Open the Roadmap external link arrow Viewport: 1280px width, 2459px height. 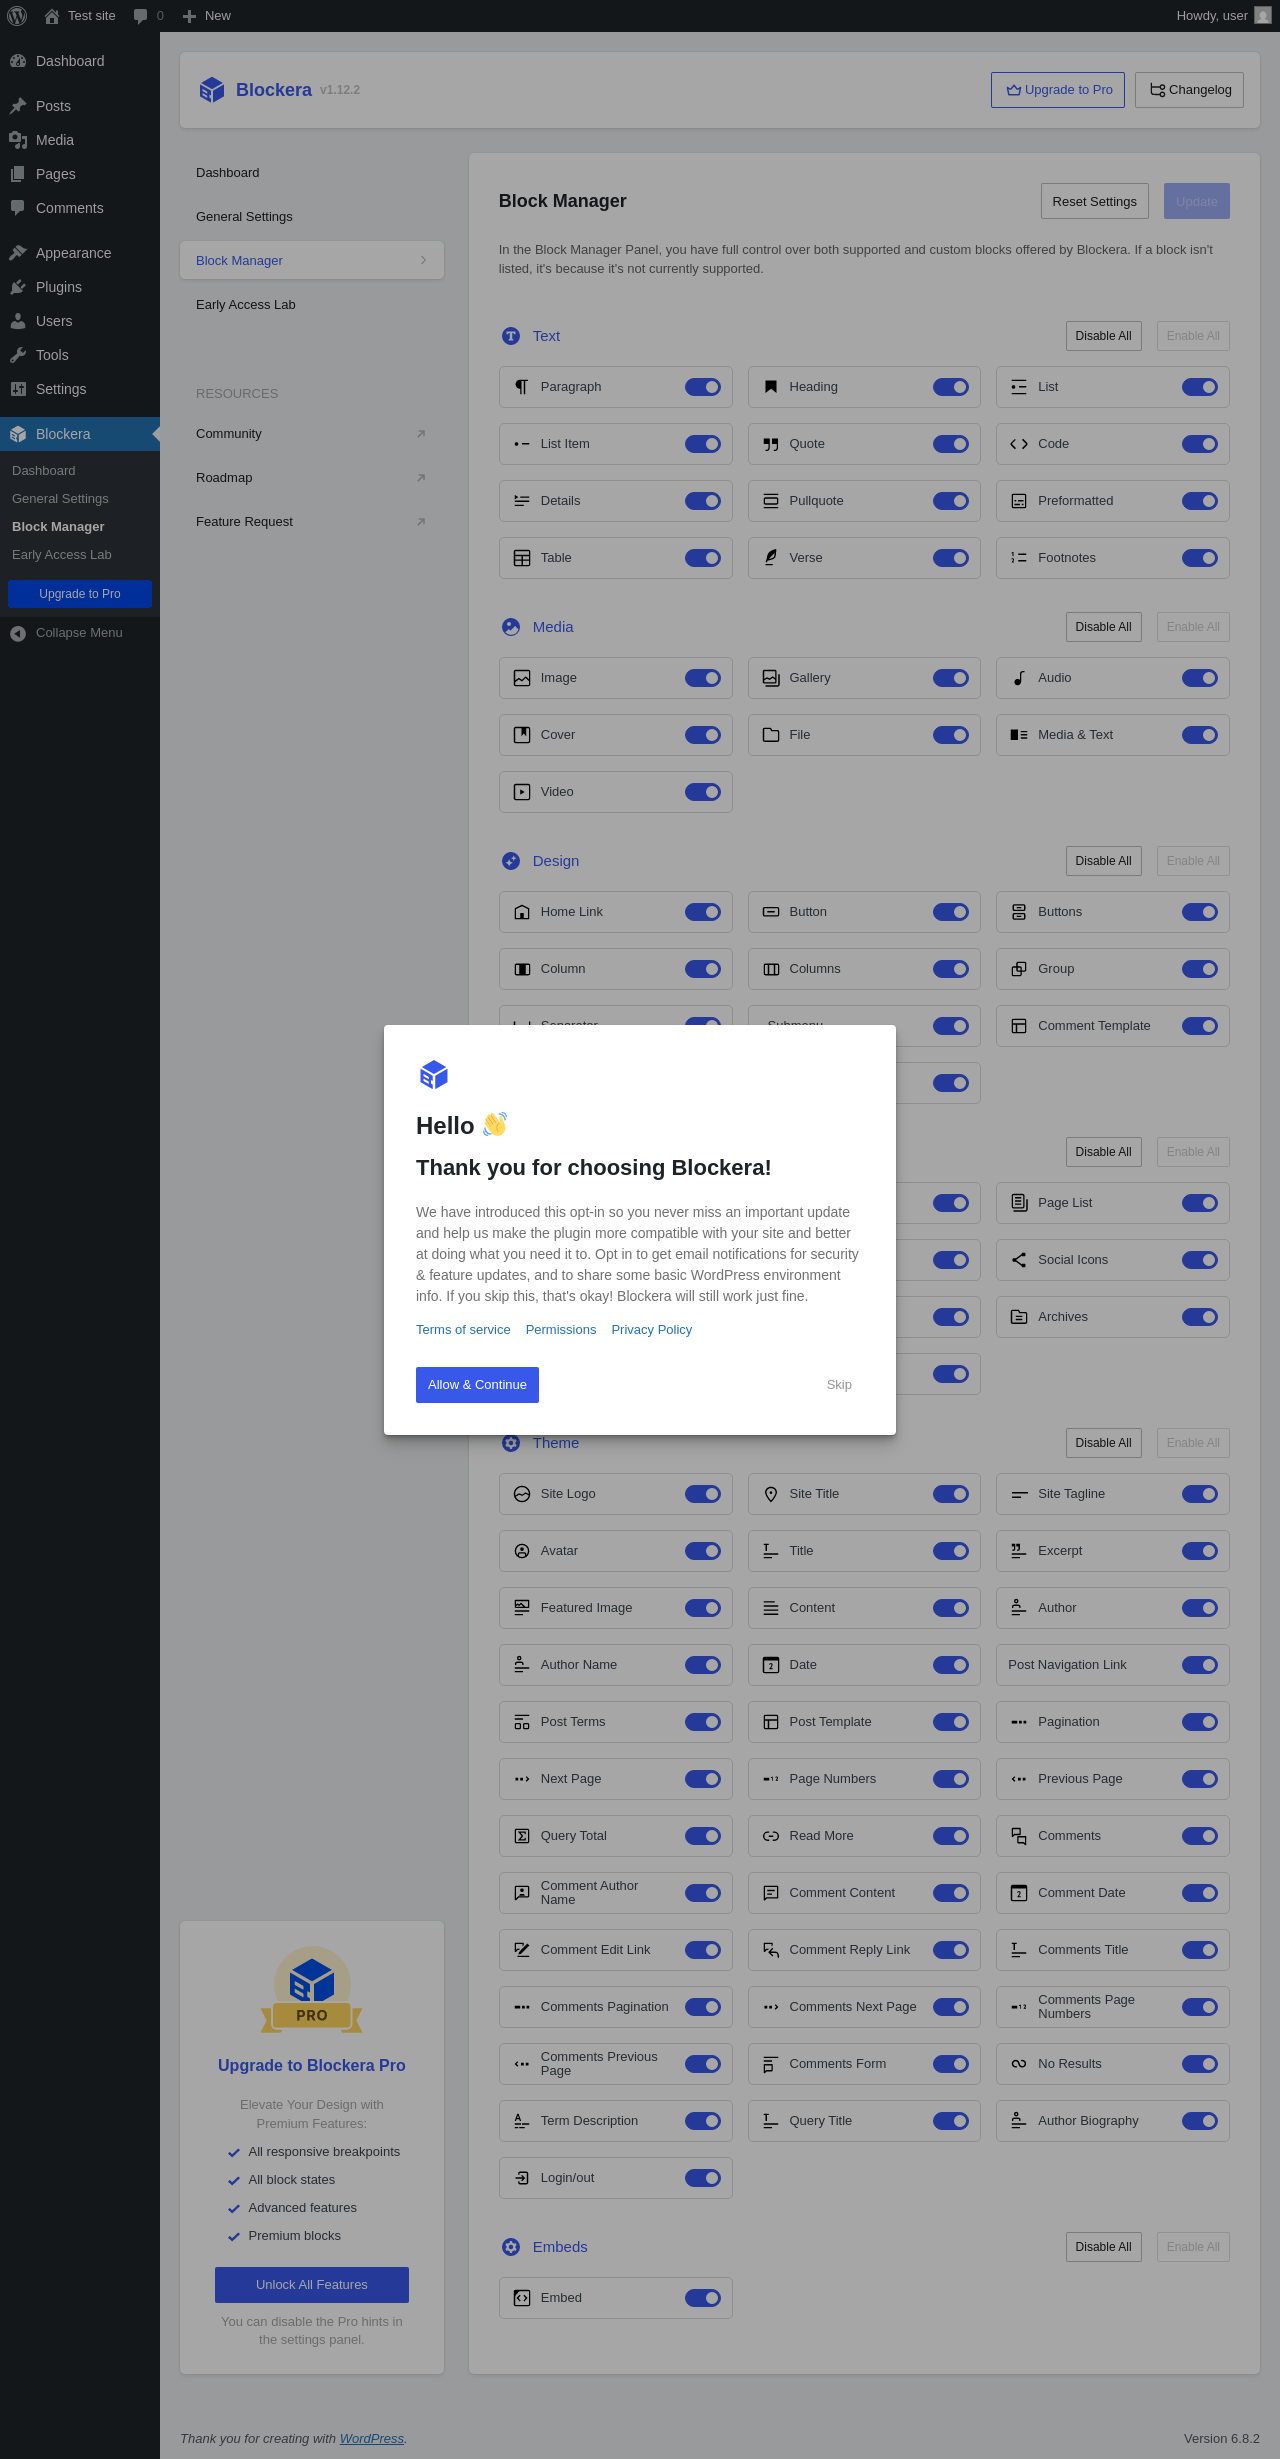(421, 478)
